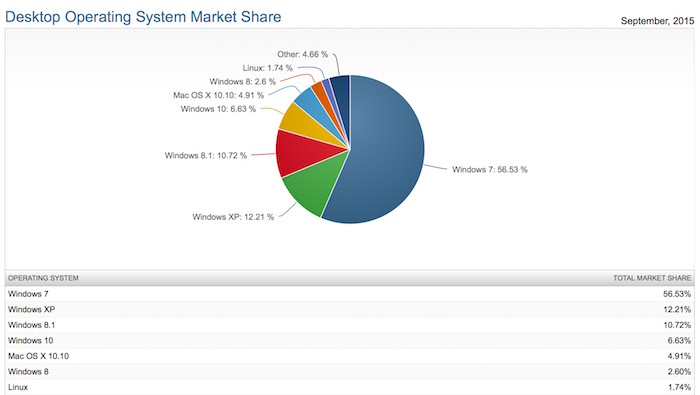Select the 'Other: 4.66 %' chart label
The image size is (700, 395).
(x=302, y=54)
